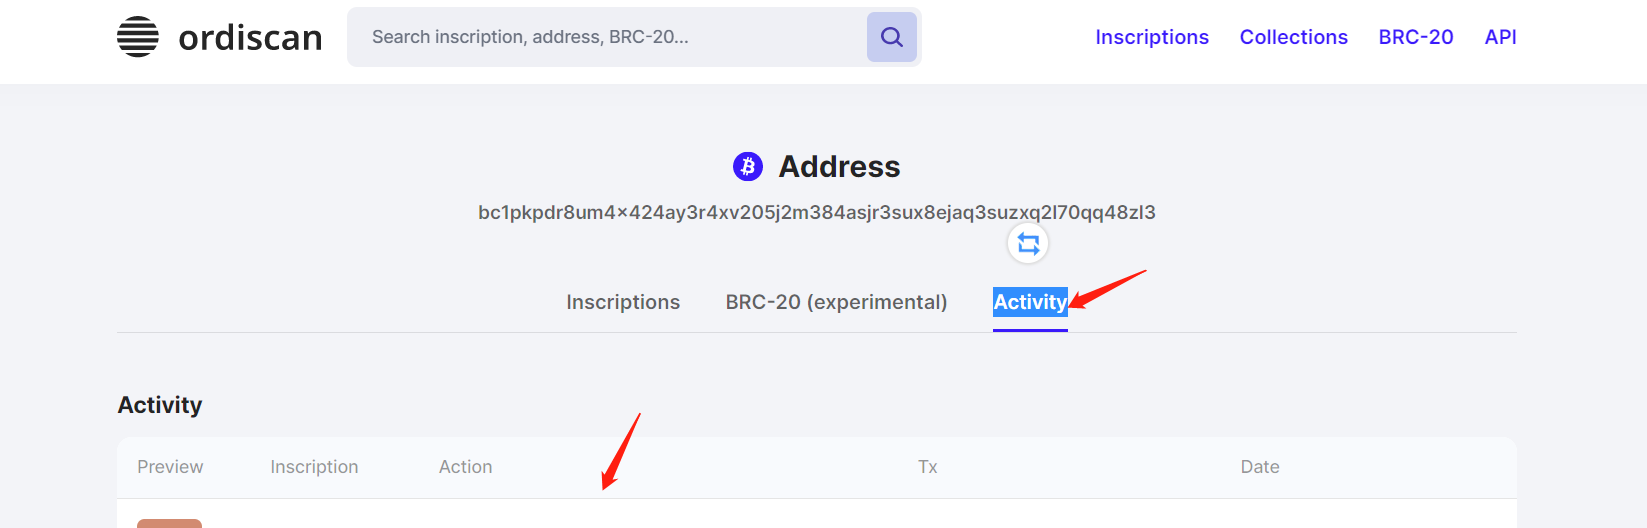The height and width of the screenshot is (528, 1647).
Task: Click the Inscription column header
Action: click(x=314, y=467)
